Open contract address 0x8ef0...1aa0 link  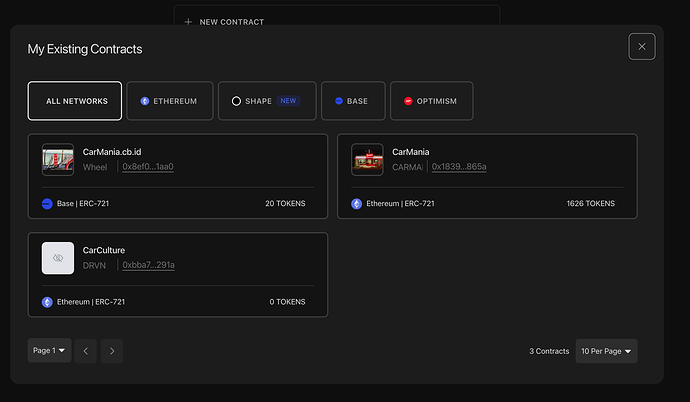point(147,167)
